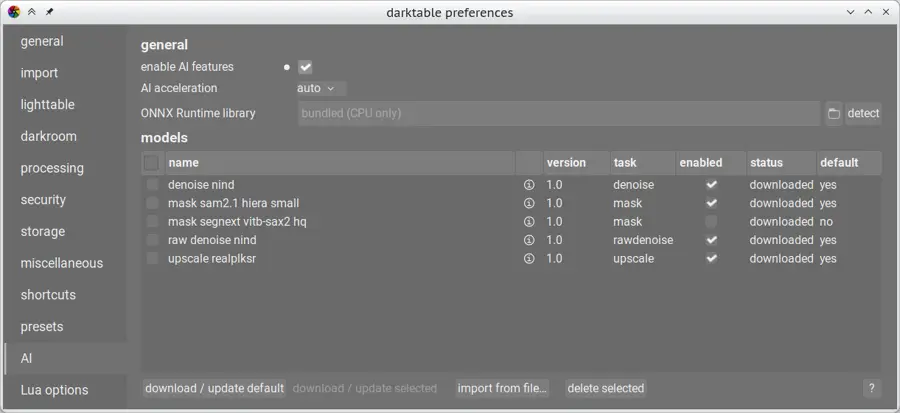Disable the raw denoise nind enabled checkbox
900x413 pixels.
click(711, 240)
